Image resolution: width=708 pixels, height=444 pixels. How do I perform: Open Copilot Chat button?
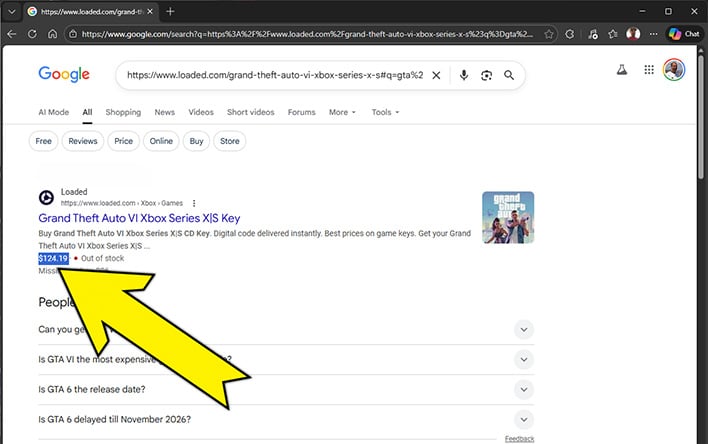tap(684, 34)
